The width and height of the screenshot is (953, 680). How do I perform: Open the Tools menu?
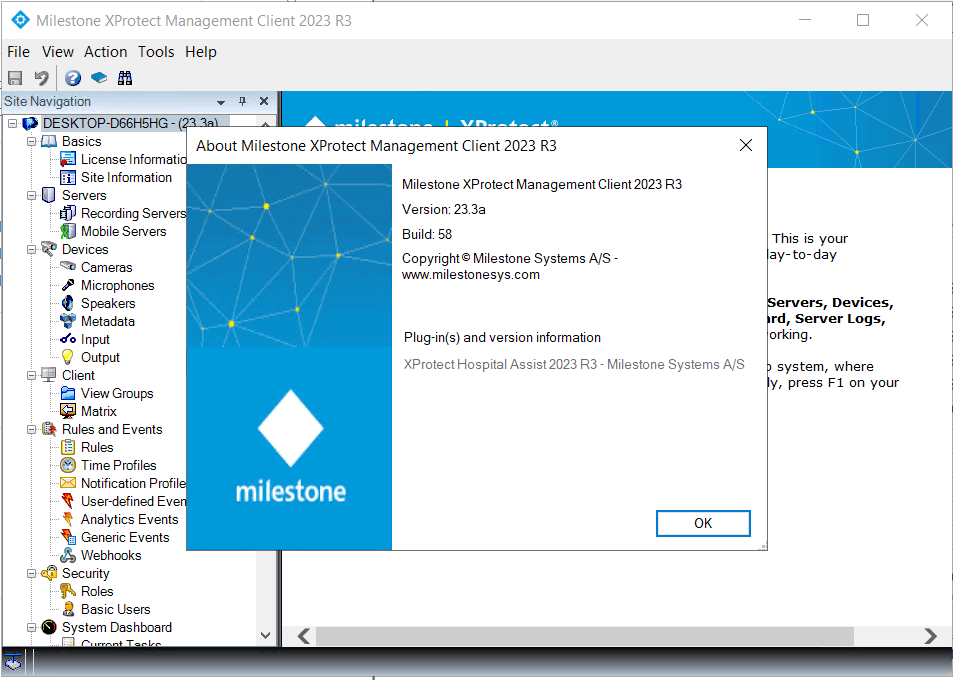(156, 51)
